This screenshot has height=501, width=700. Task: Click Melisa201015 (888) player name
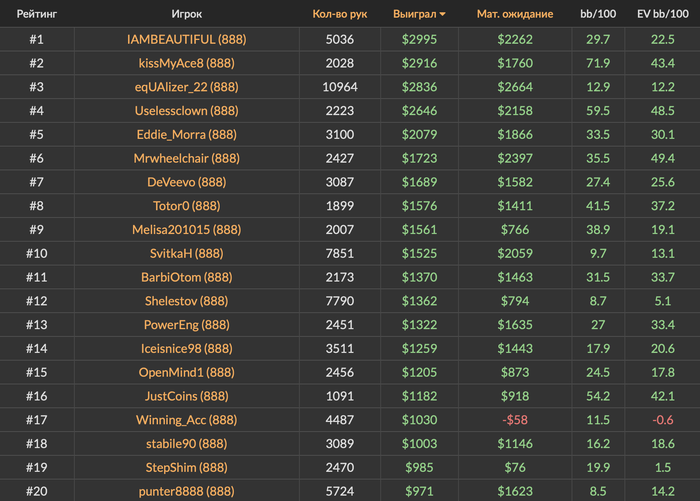coord(187,230)
